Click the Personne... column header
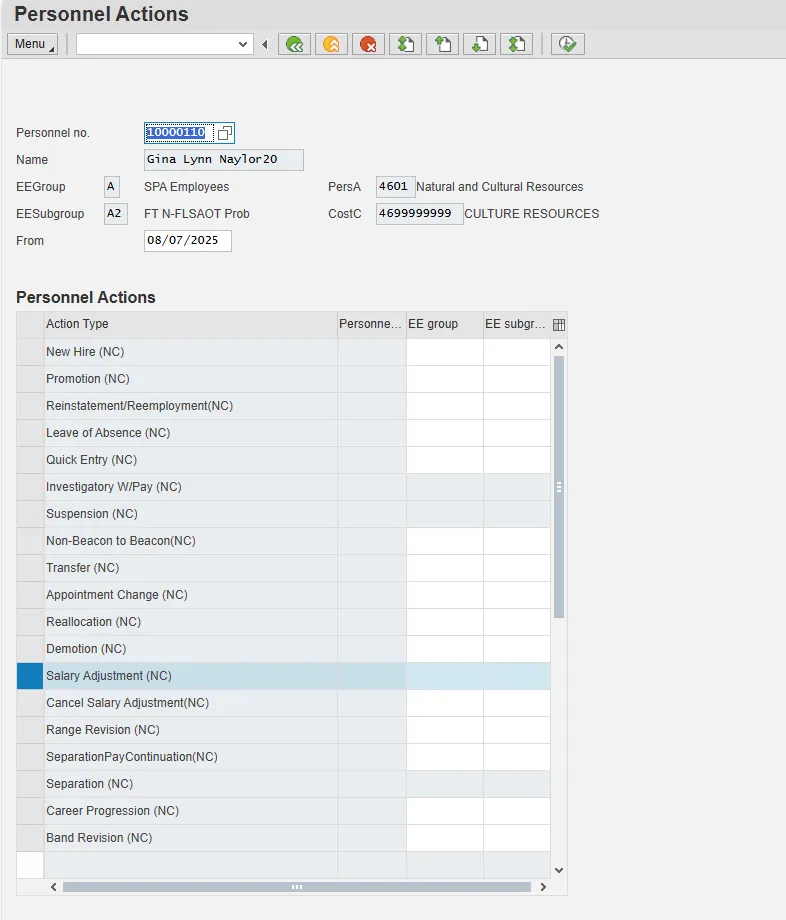786x920 pixels. click(x=372, y=324)
